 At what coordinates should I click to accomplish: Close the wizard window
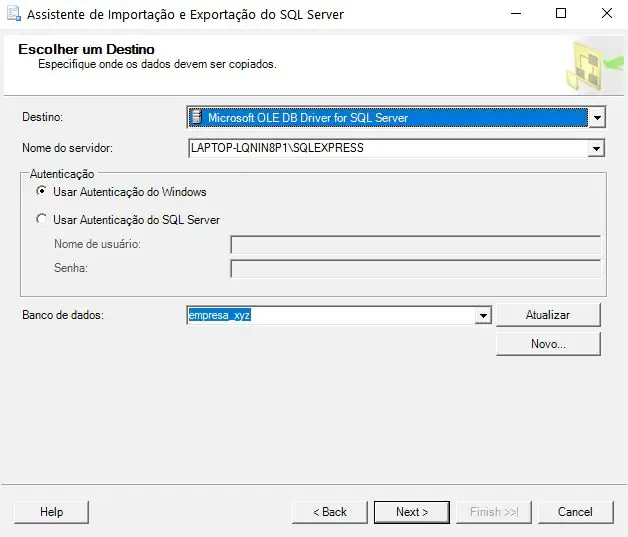607,14
